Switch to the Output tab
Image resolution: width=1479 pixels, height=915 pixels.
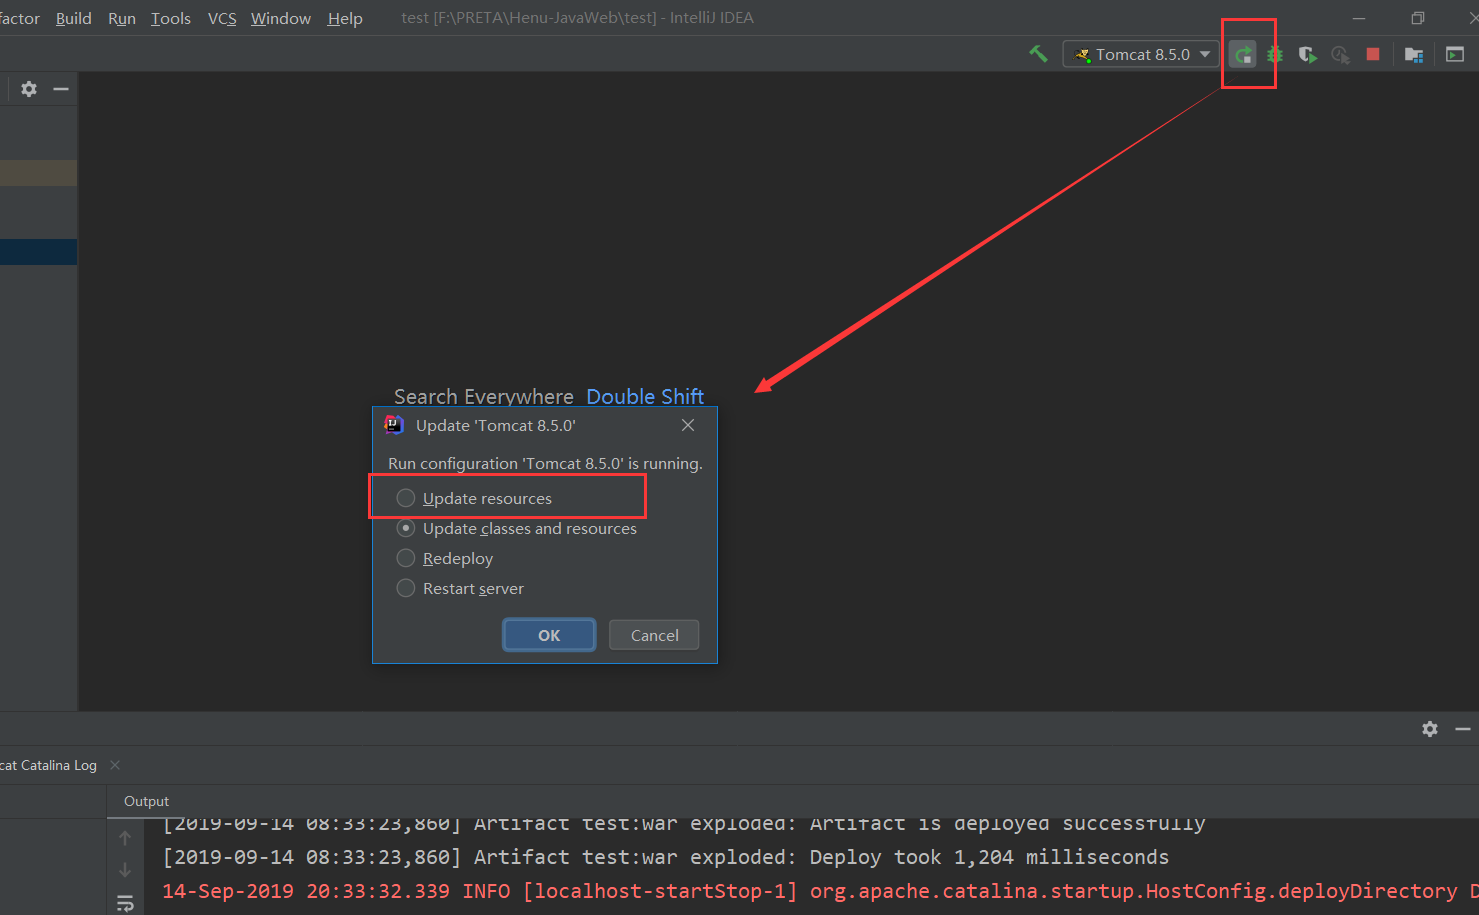click(x=146, y=800)
